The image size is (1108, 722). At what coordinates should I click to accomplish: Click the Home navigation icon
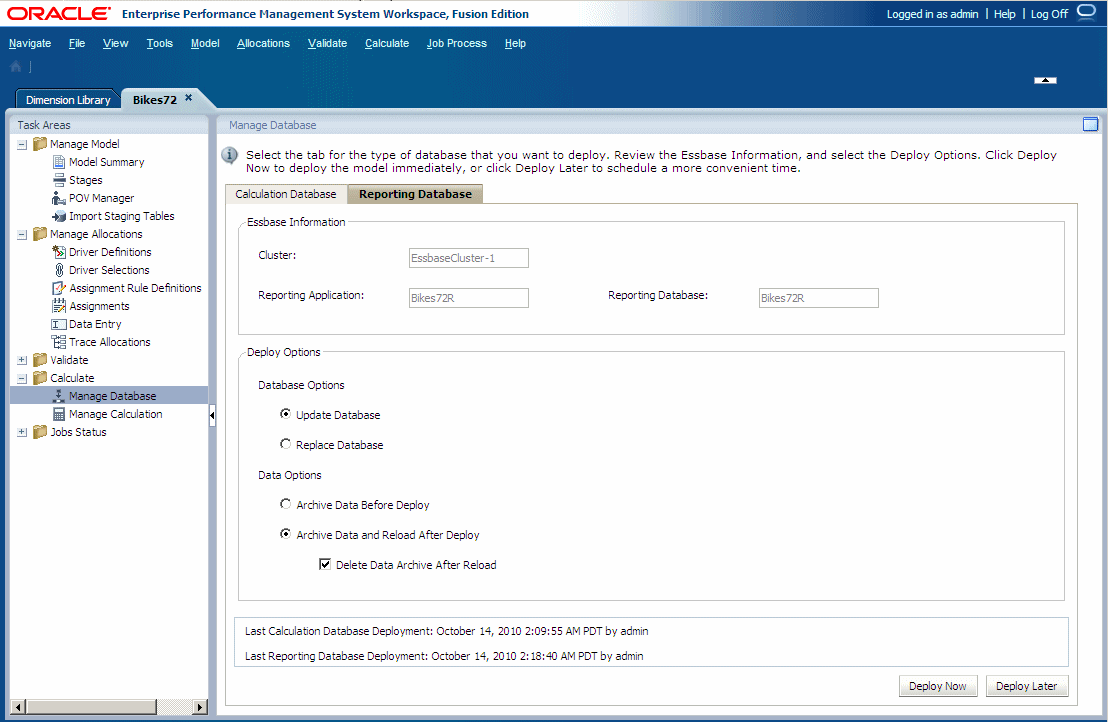(x=14, y=64)
